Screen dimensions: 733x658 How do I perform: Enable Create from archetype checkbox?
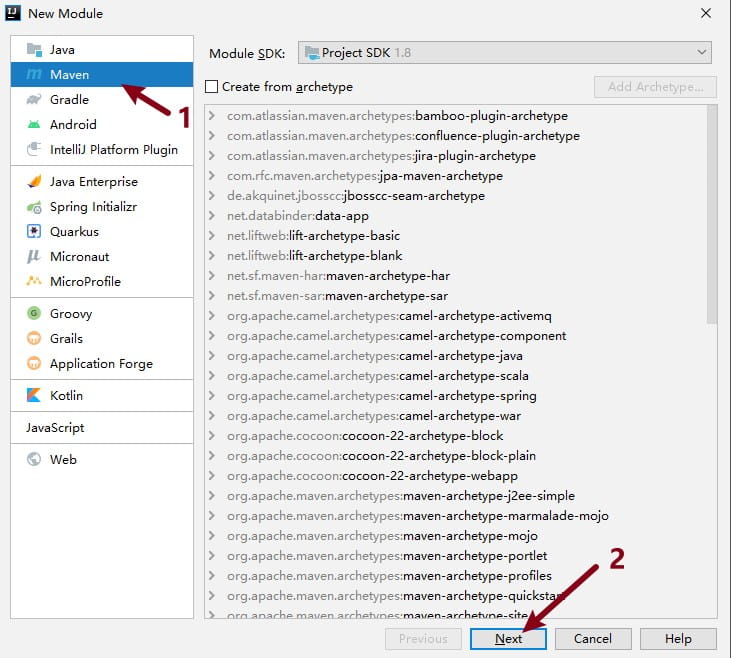point(211,86)
